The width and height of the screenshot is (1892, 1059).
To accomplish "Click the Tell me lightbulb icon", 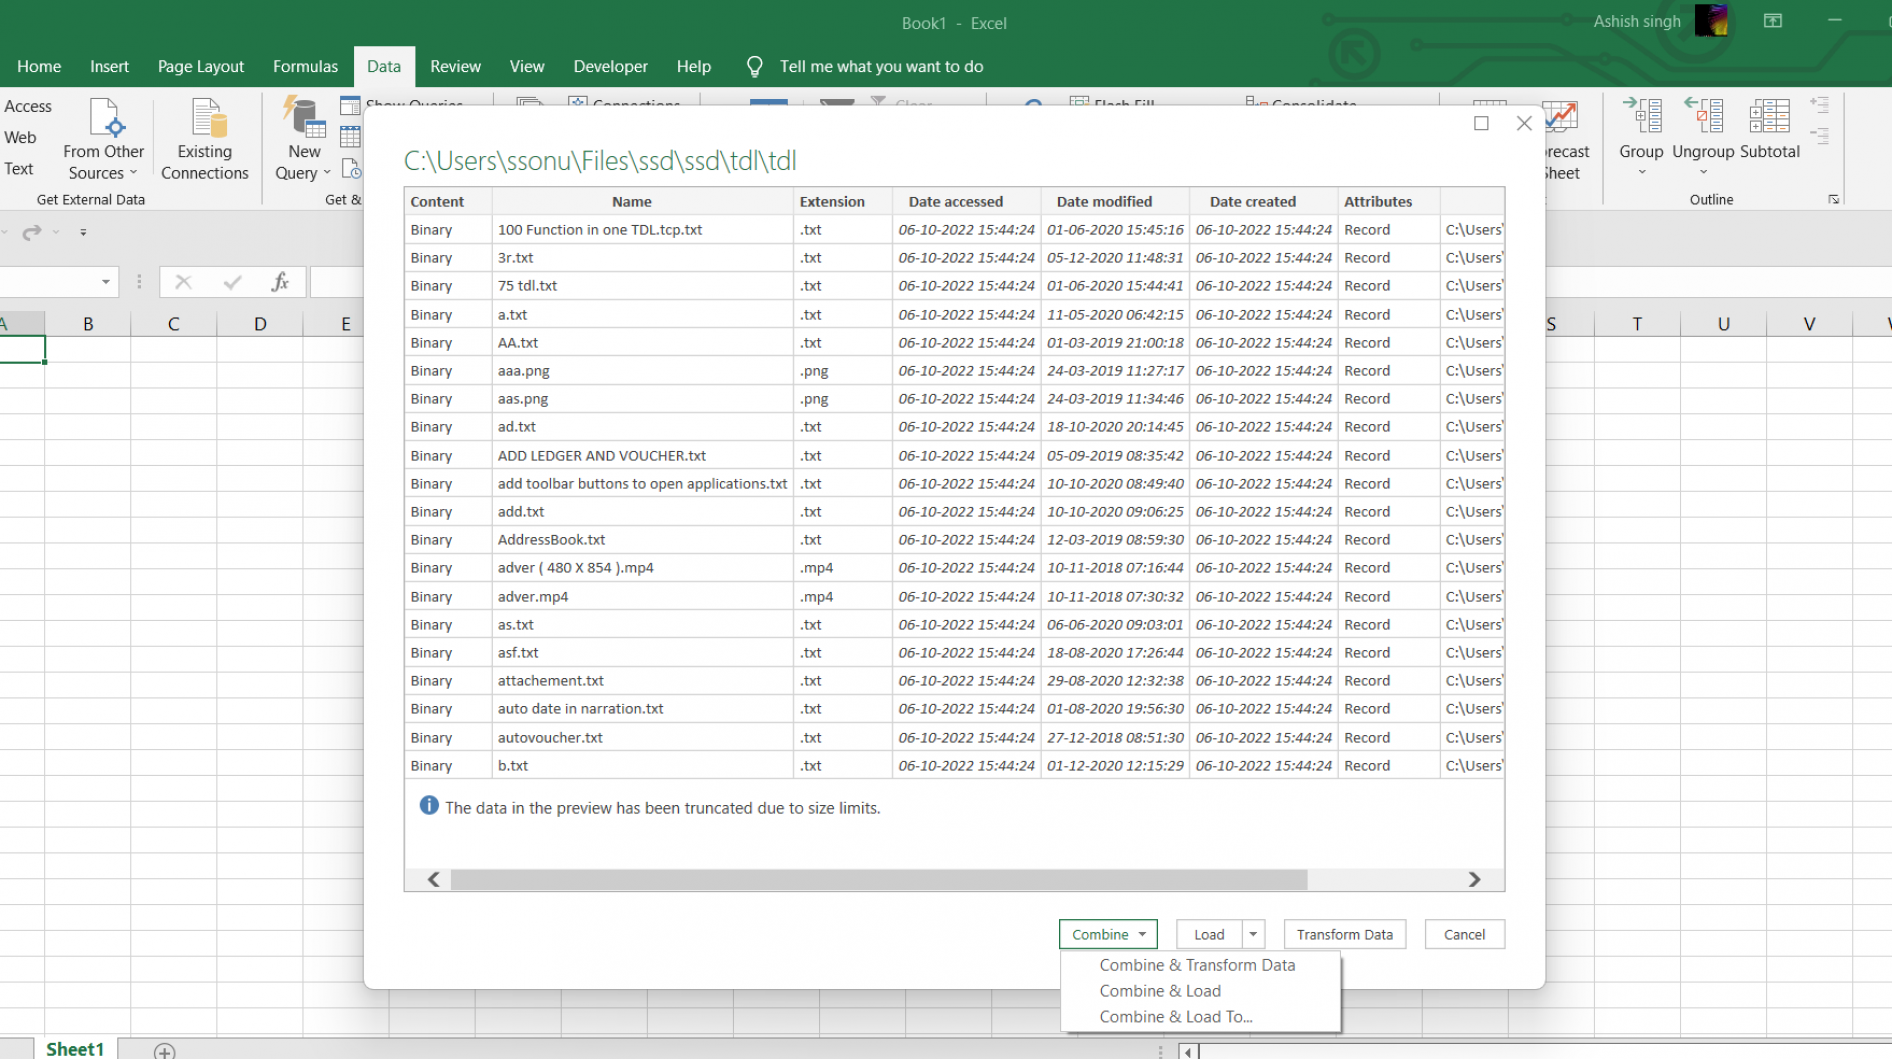I will click(x=755, y=67).
